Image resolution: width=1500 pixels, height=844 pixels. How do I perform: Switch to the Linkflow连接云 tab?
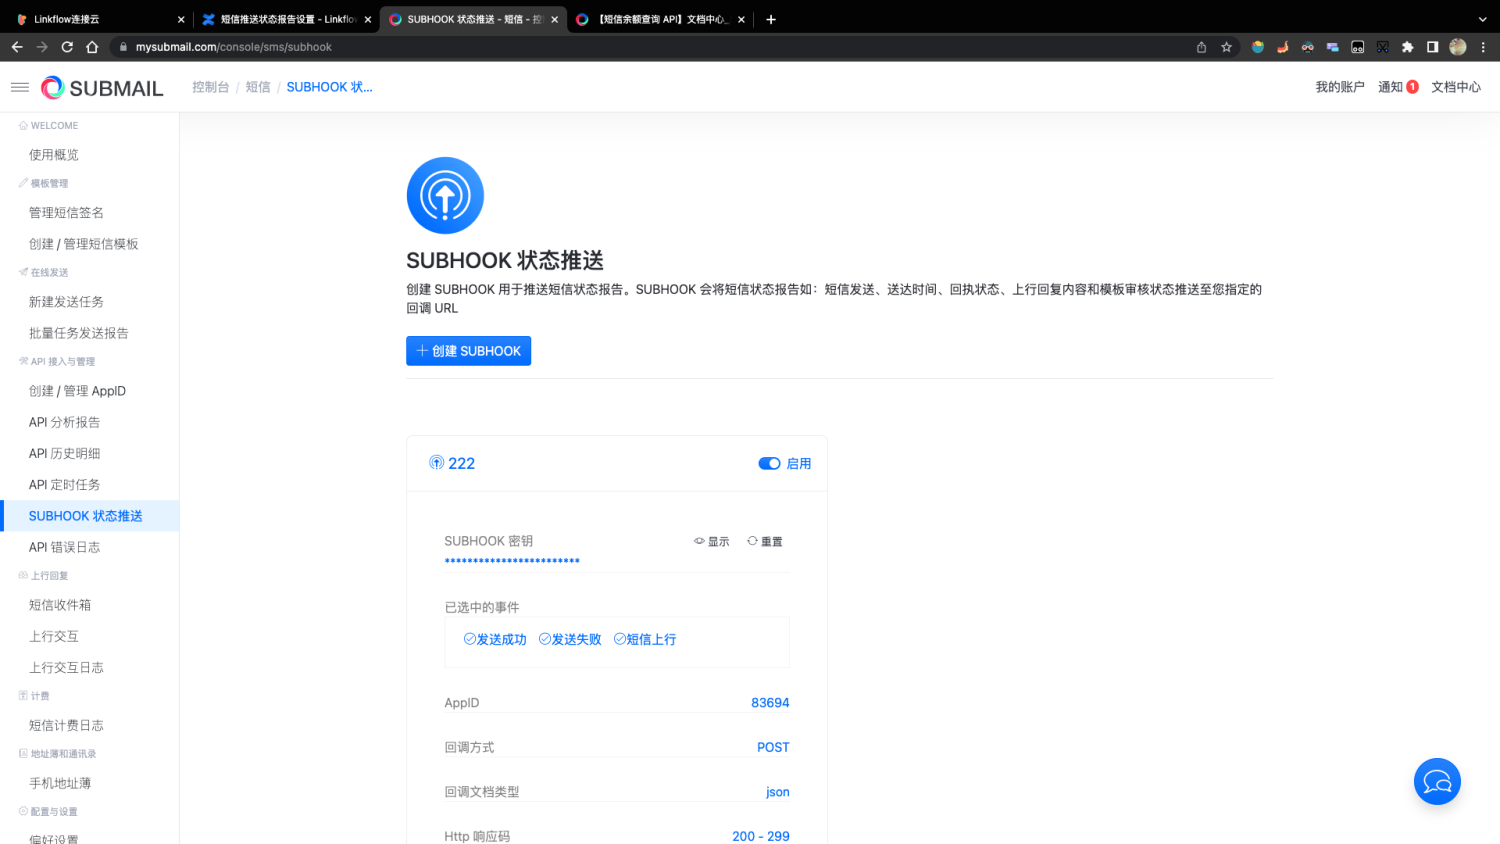click(98, 19)
